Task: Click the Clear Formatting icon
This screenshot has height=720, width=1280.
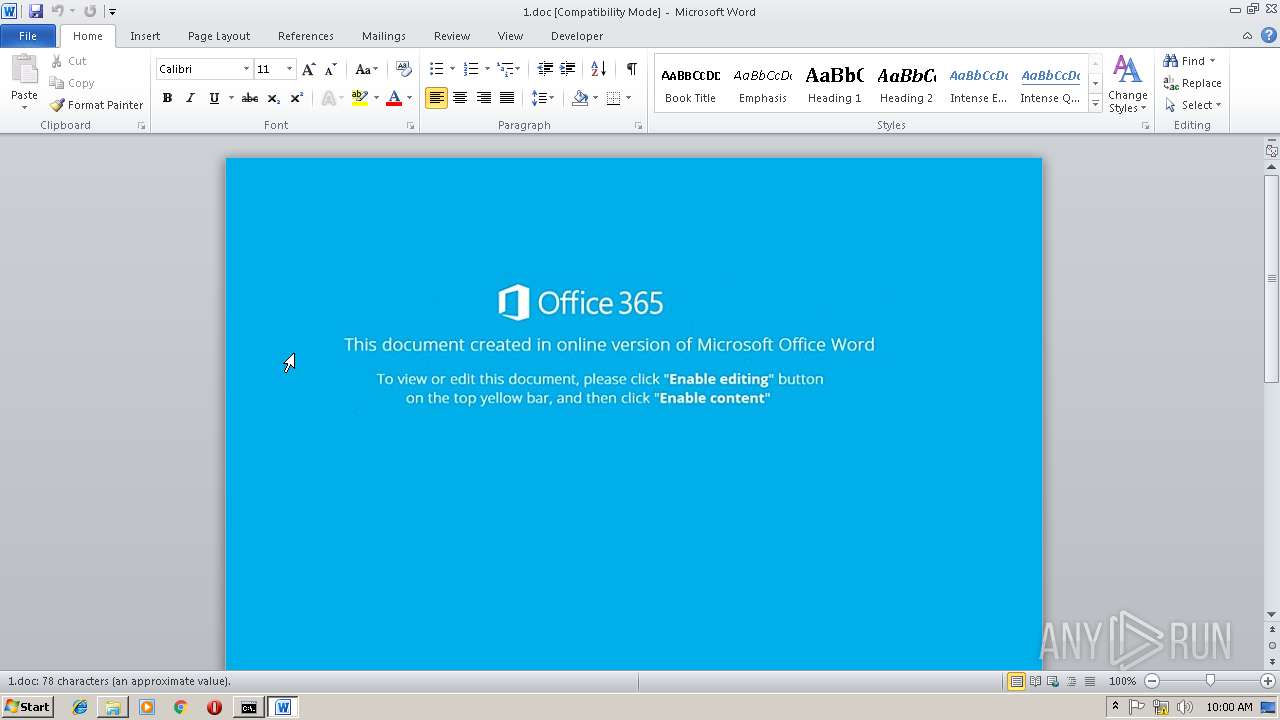Action: point(404,69)
